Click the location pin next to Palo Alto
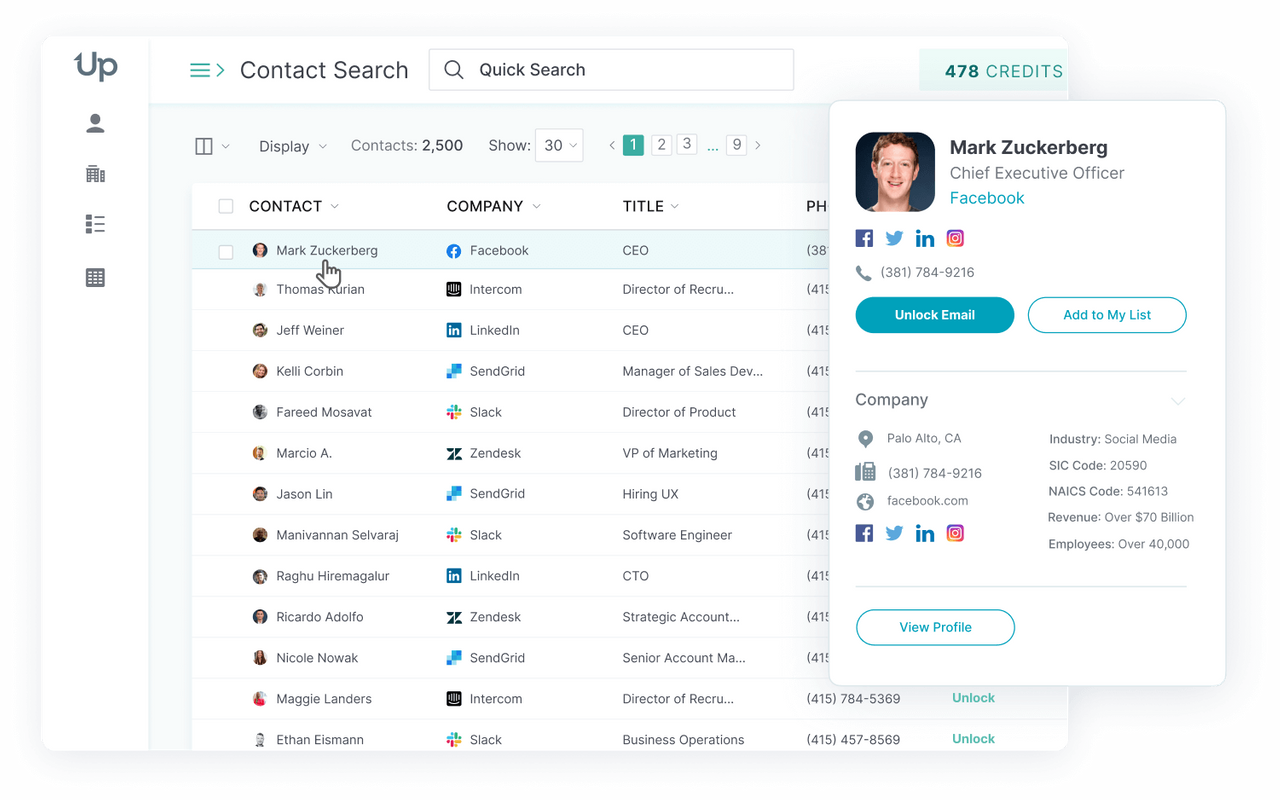The image size is (1280, 800). 866,439
